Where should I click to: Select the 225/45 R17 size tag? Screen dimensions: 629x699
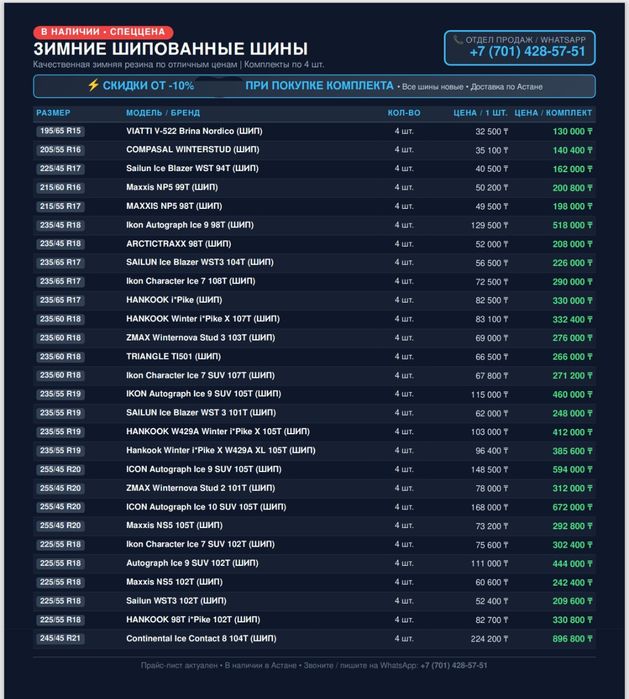[61, 169]
